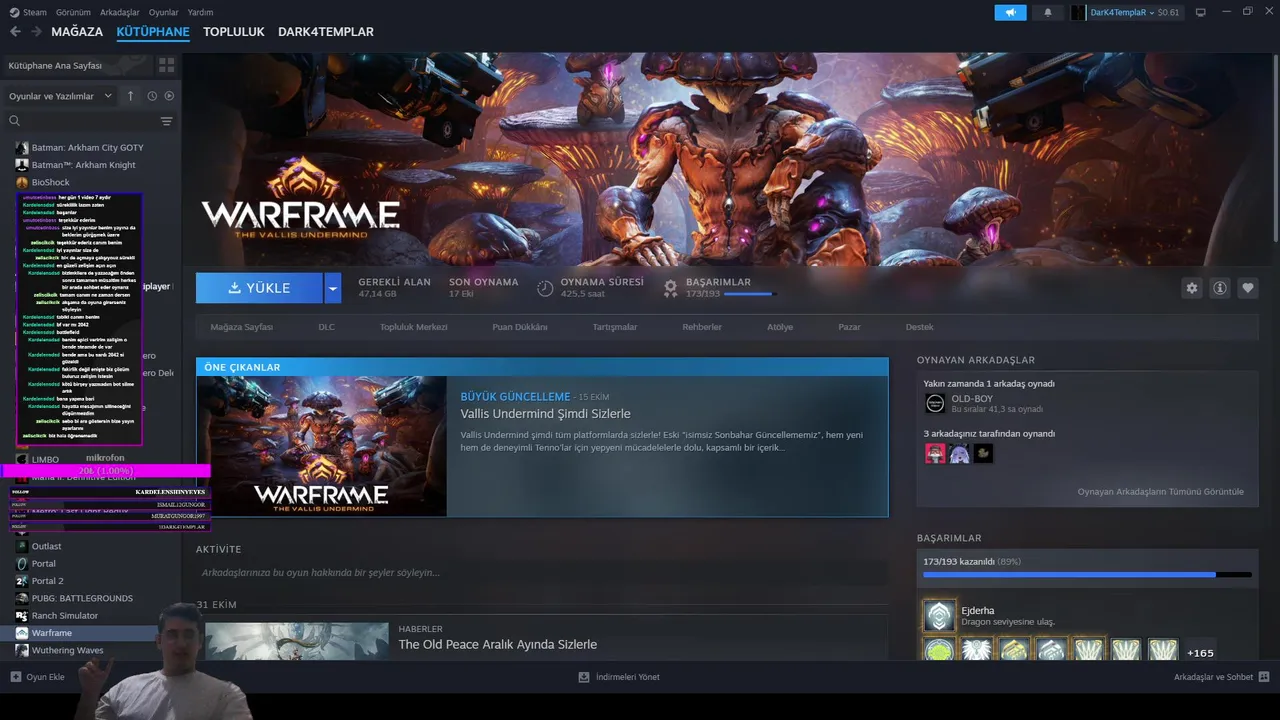Click Oynayan Arkadaşların Tümünü Görüntüle
The height and width of the screenshot is (720, 1280).
click(x=1160, y=492)
